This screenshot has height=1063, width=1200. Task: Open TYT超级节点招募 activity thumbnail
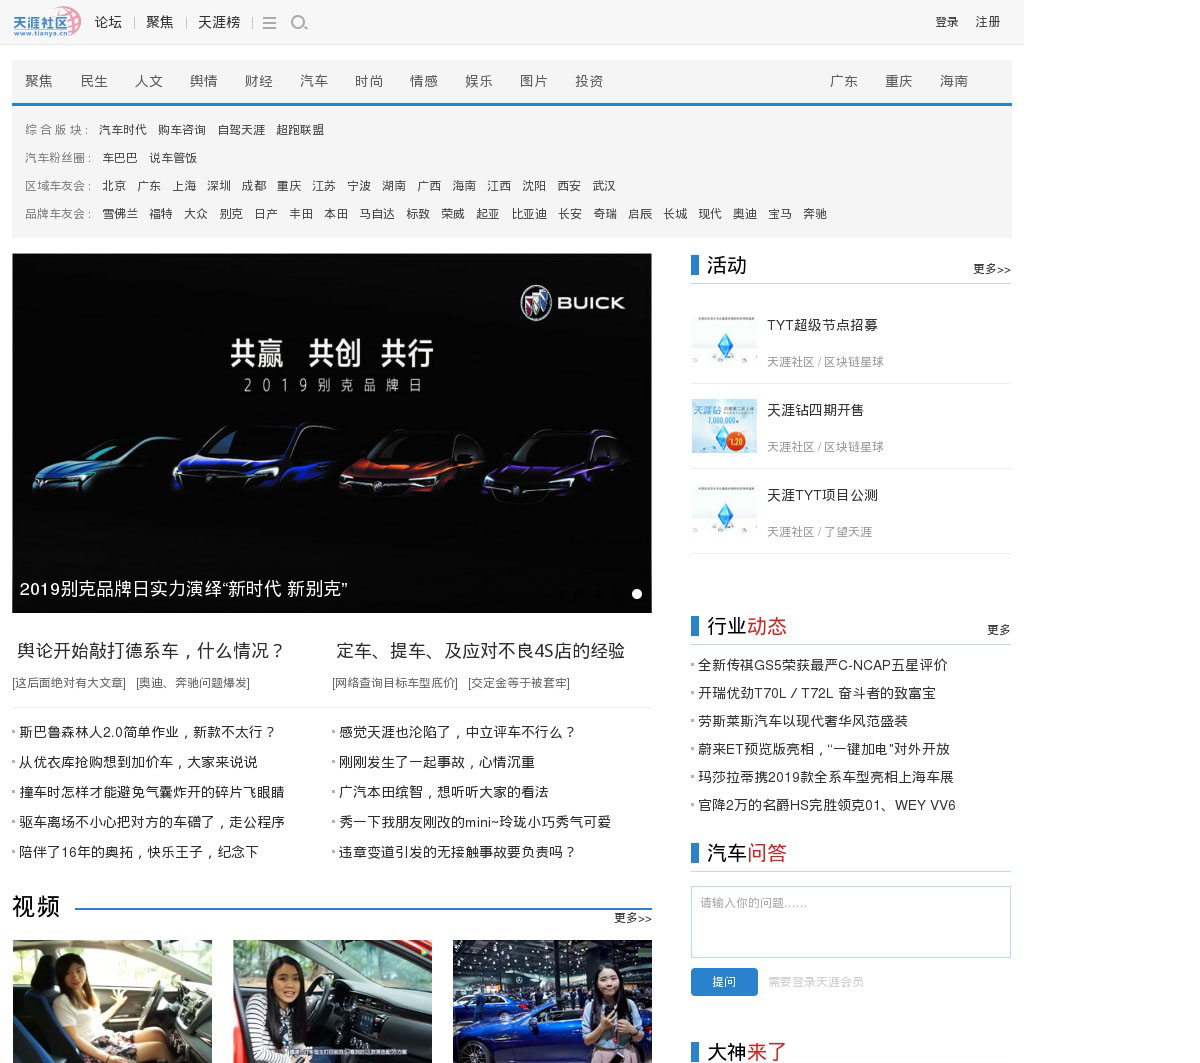pos(724,341)
